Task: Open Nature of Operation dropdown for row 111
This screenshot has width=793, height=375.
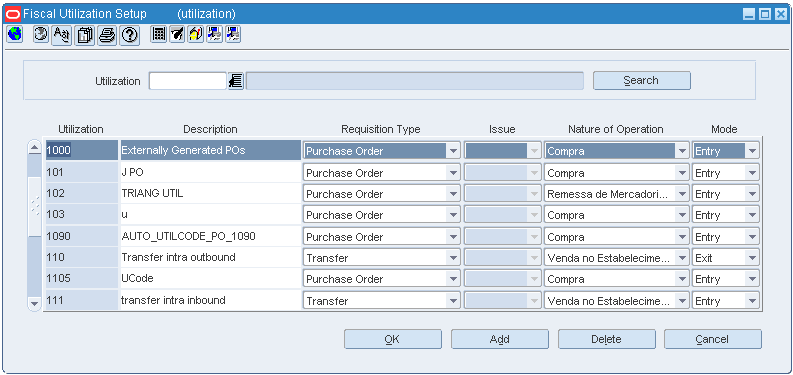Action: [x=682, y=301]
